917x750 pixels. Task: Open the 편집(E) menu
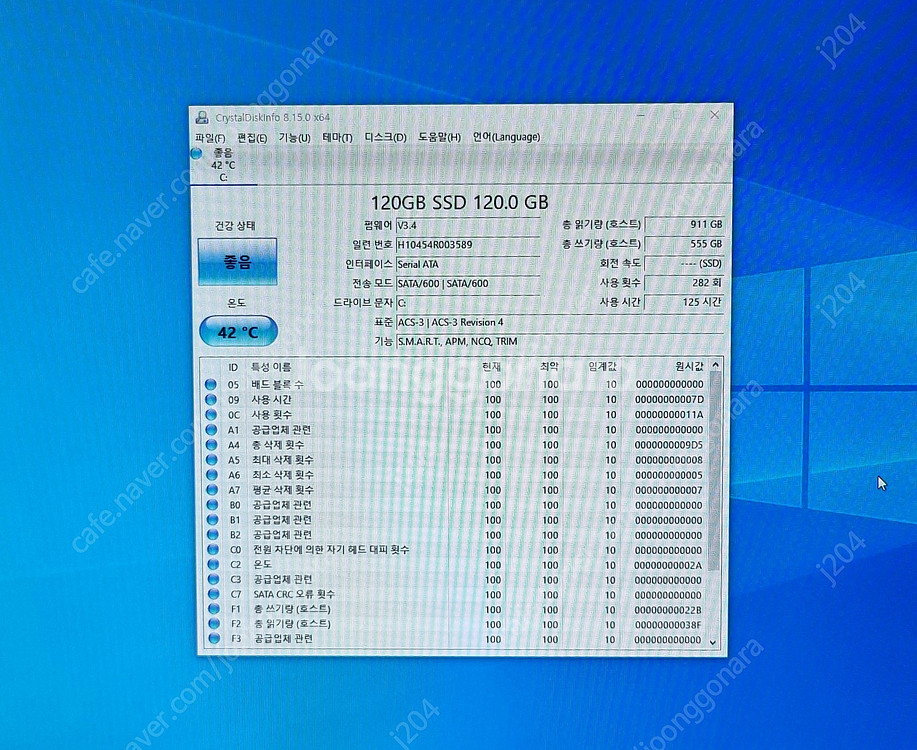pyautogui.click(x=252, y=138)
